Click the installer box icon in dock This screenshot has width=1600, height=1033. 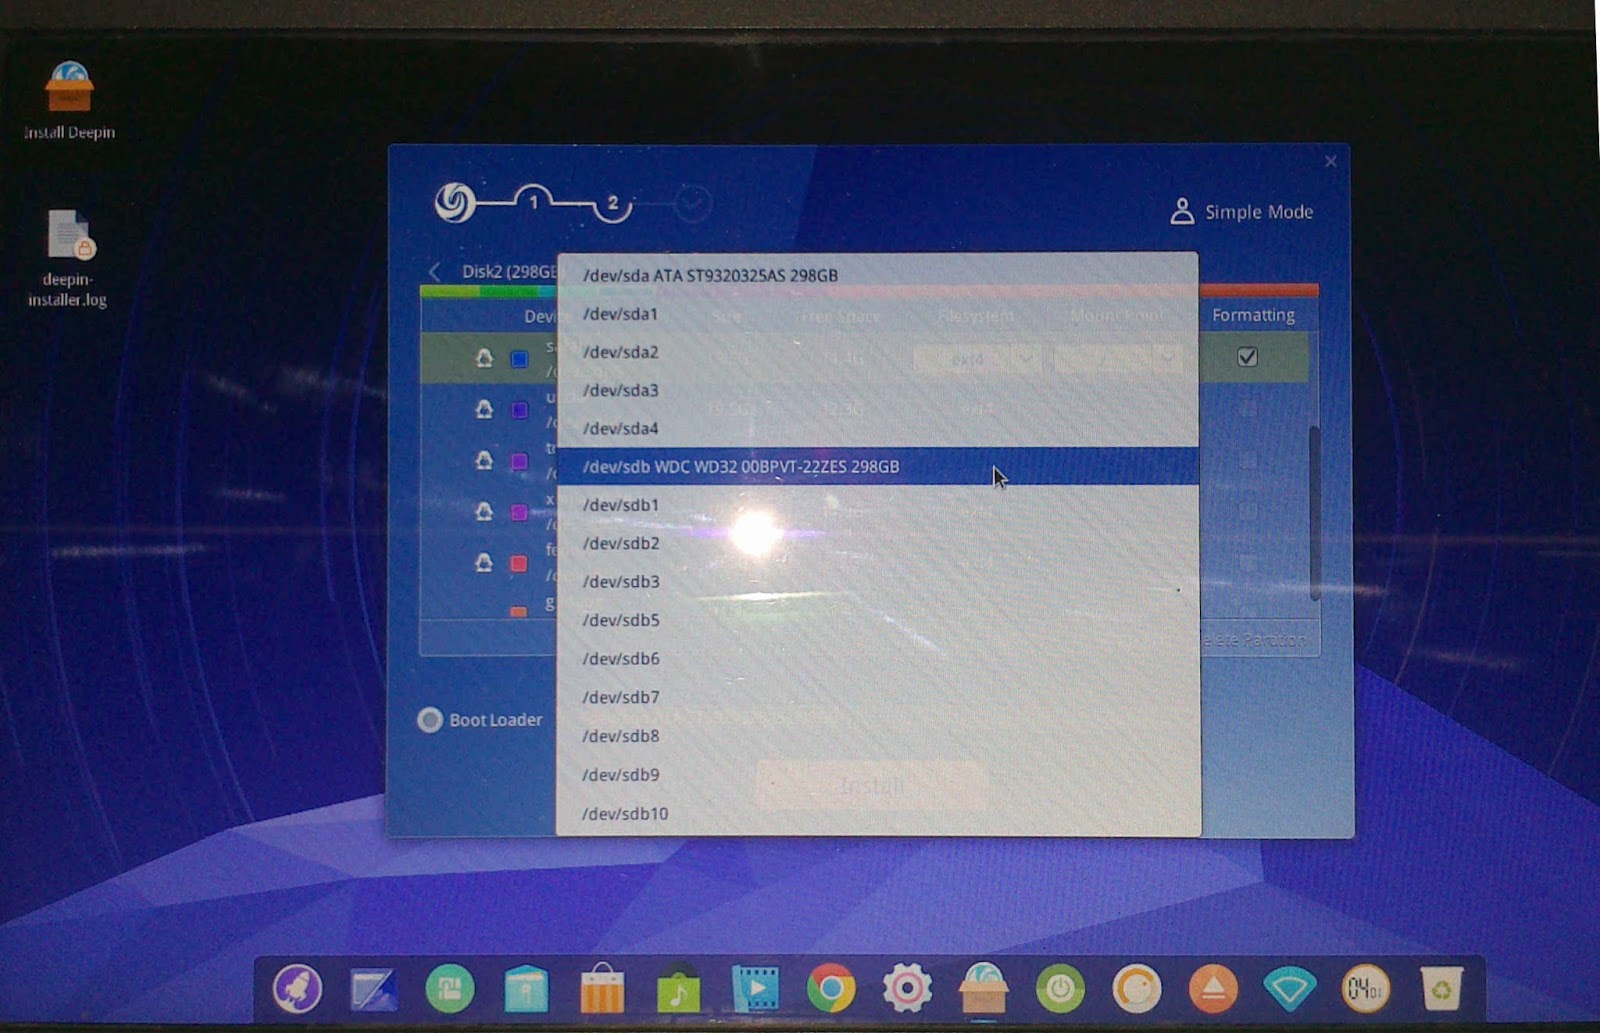tap(983, 988)
